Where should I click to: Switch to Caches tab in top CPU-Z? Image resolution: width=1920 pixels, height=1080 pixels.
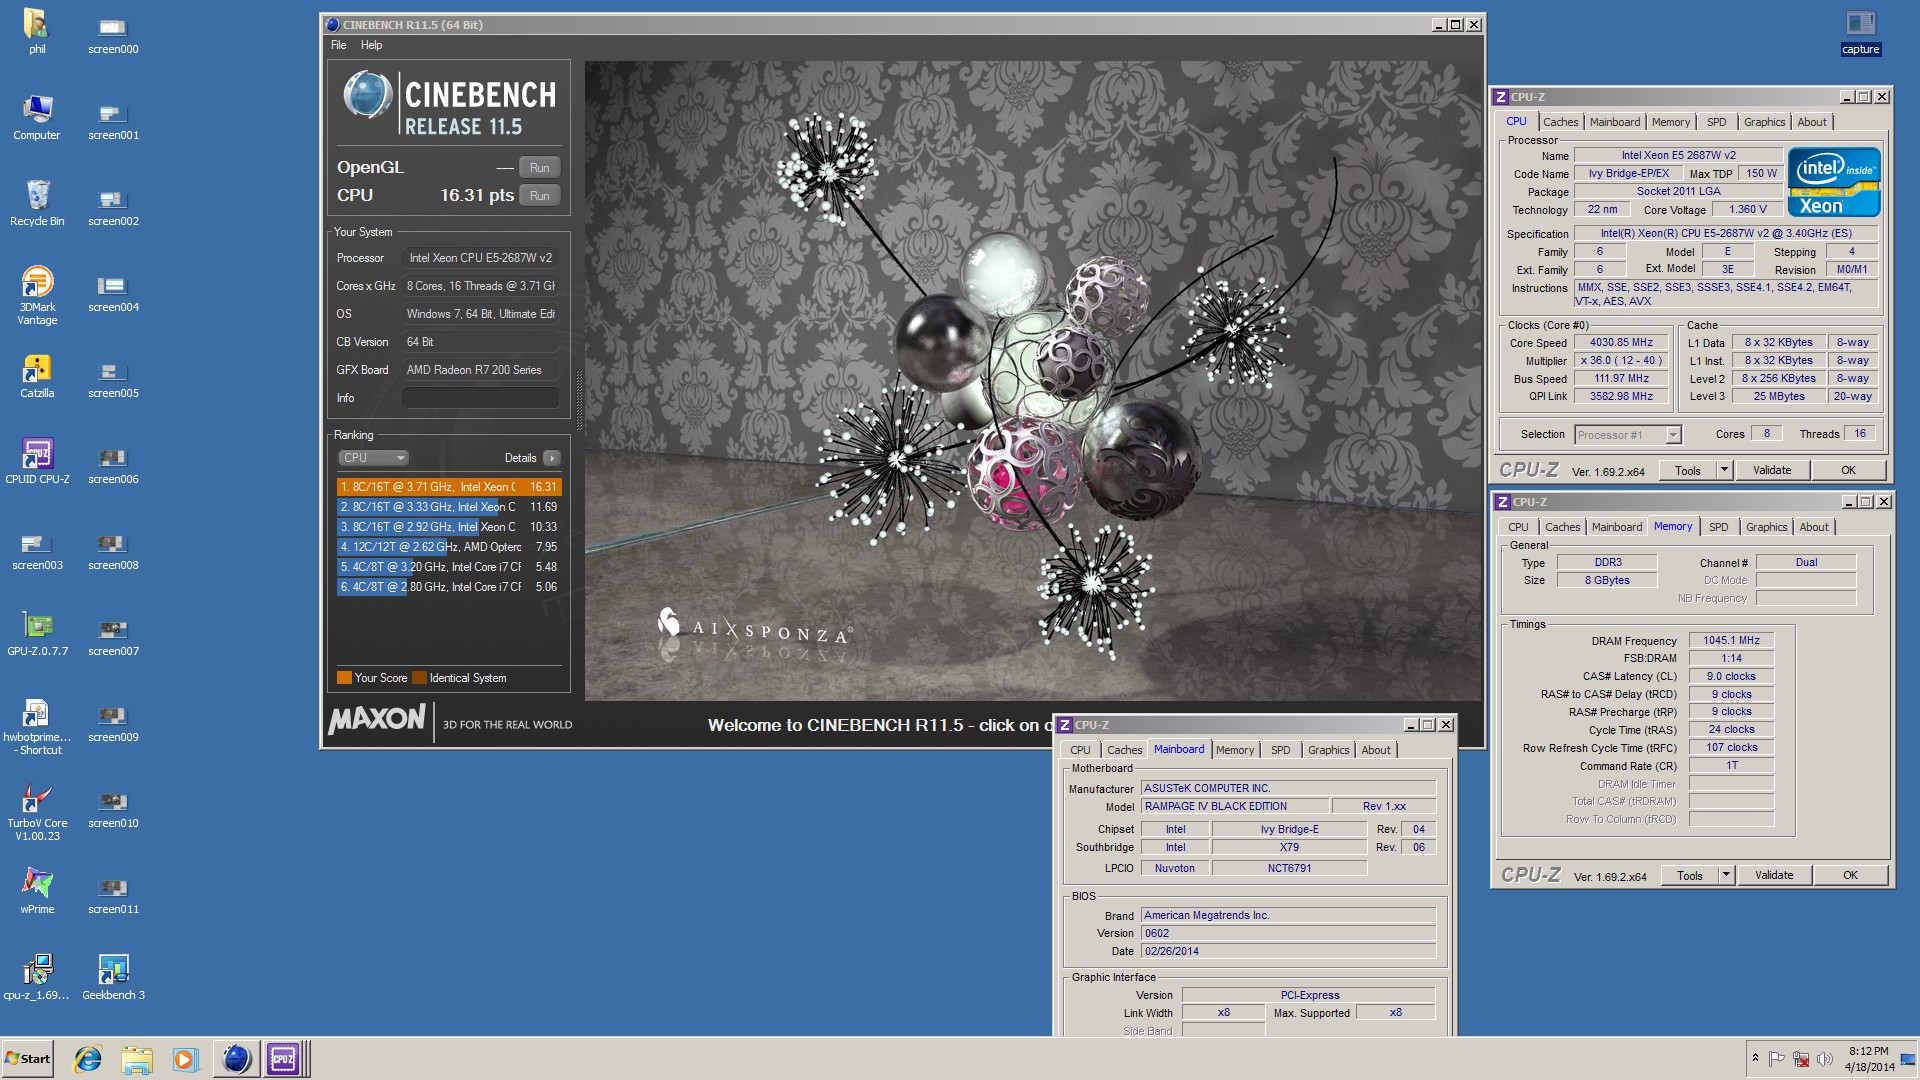point(1560,122)
